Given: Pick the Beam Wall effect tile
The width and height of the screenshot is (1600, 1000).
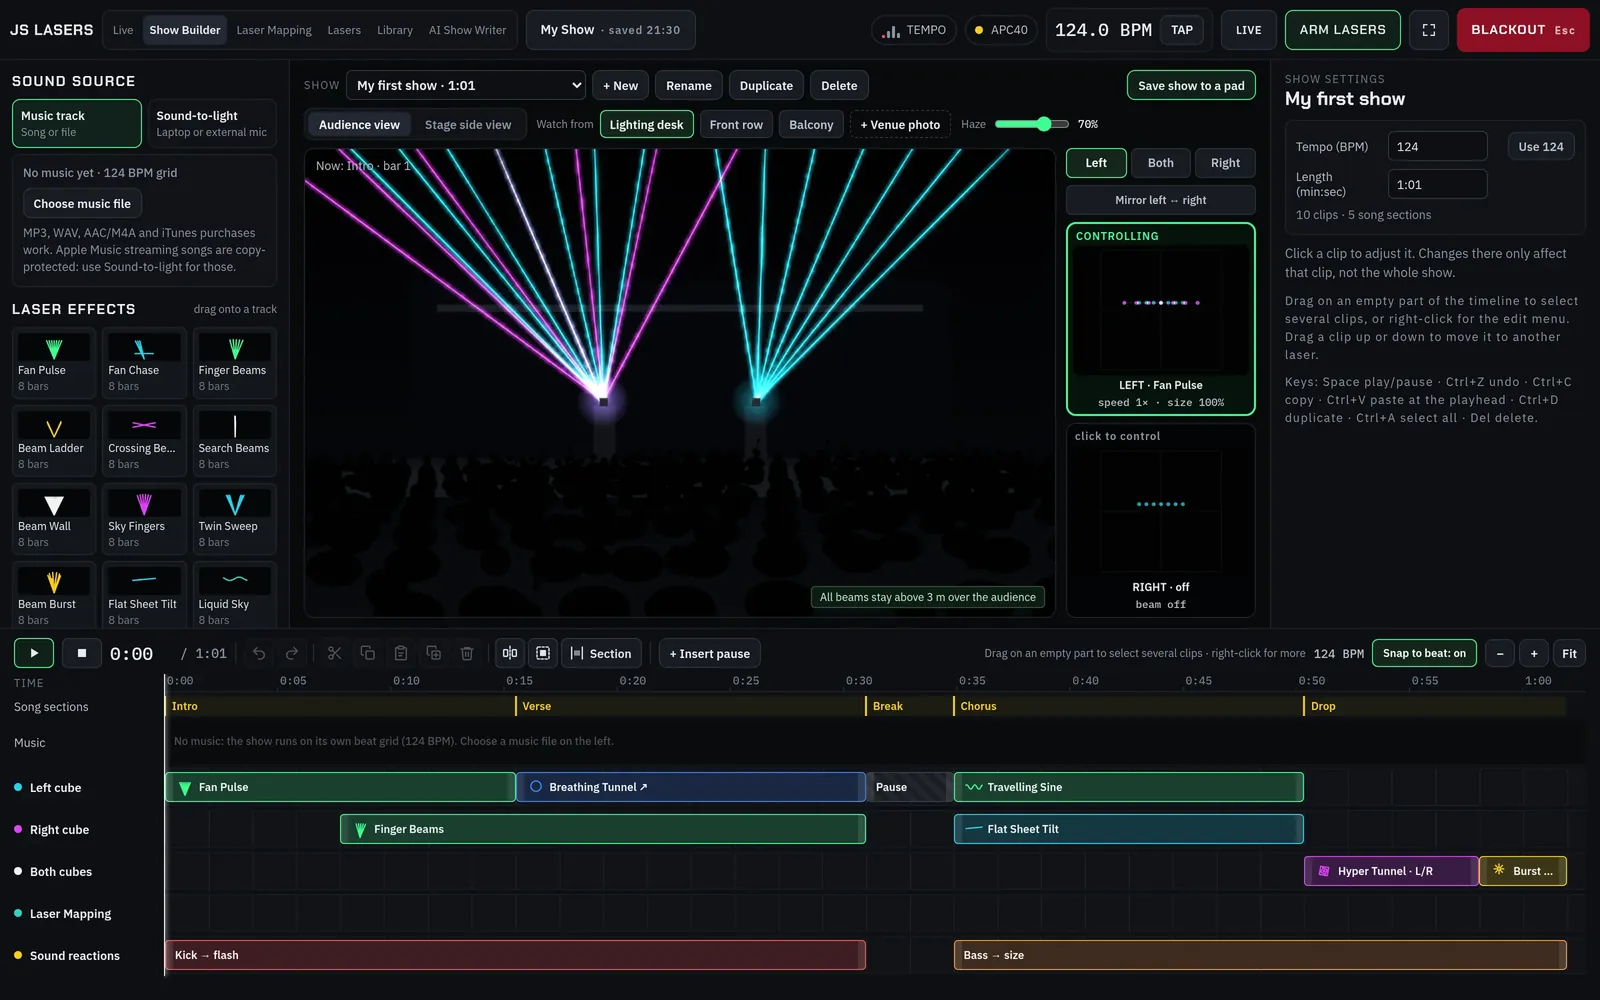Looking at the screenshot, I should (54, 520).
